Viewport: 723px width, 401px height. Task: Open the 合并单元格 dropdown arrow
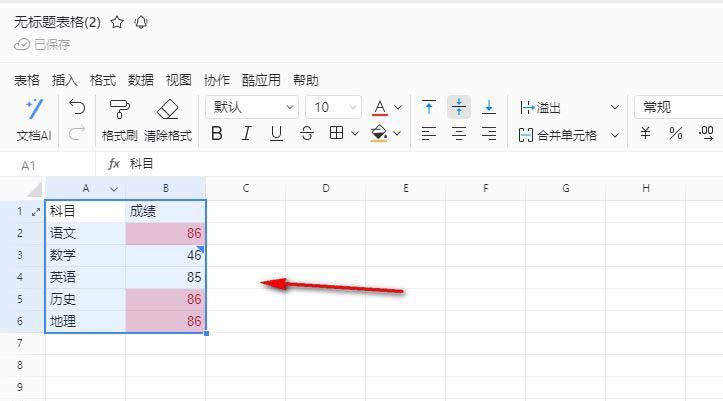tap(615, 134)
